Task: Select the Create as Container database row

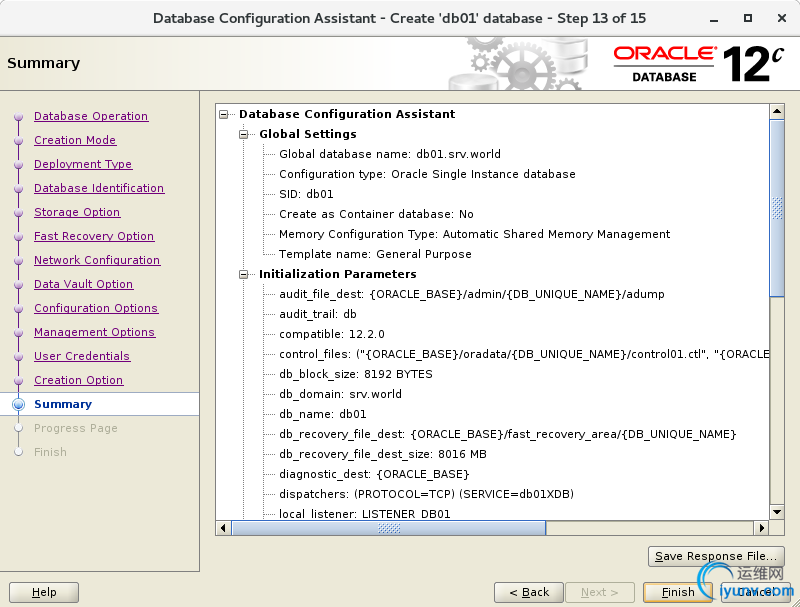Action: tap(376, 214)
